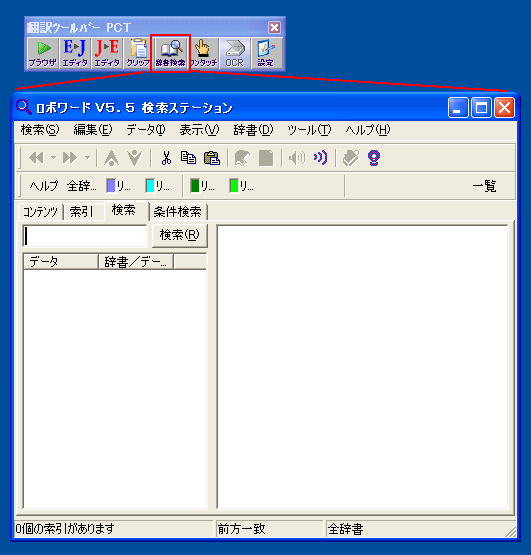This screenshot has width=531, height=555.
Task: Paste with the clipboard icon
Action: [x=212, y=158]
